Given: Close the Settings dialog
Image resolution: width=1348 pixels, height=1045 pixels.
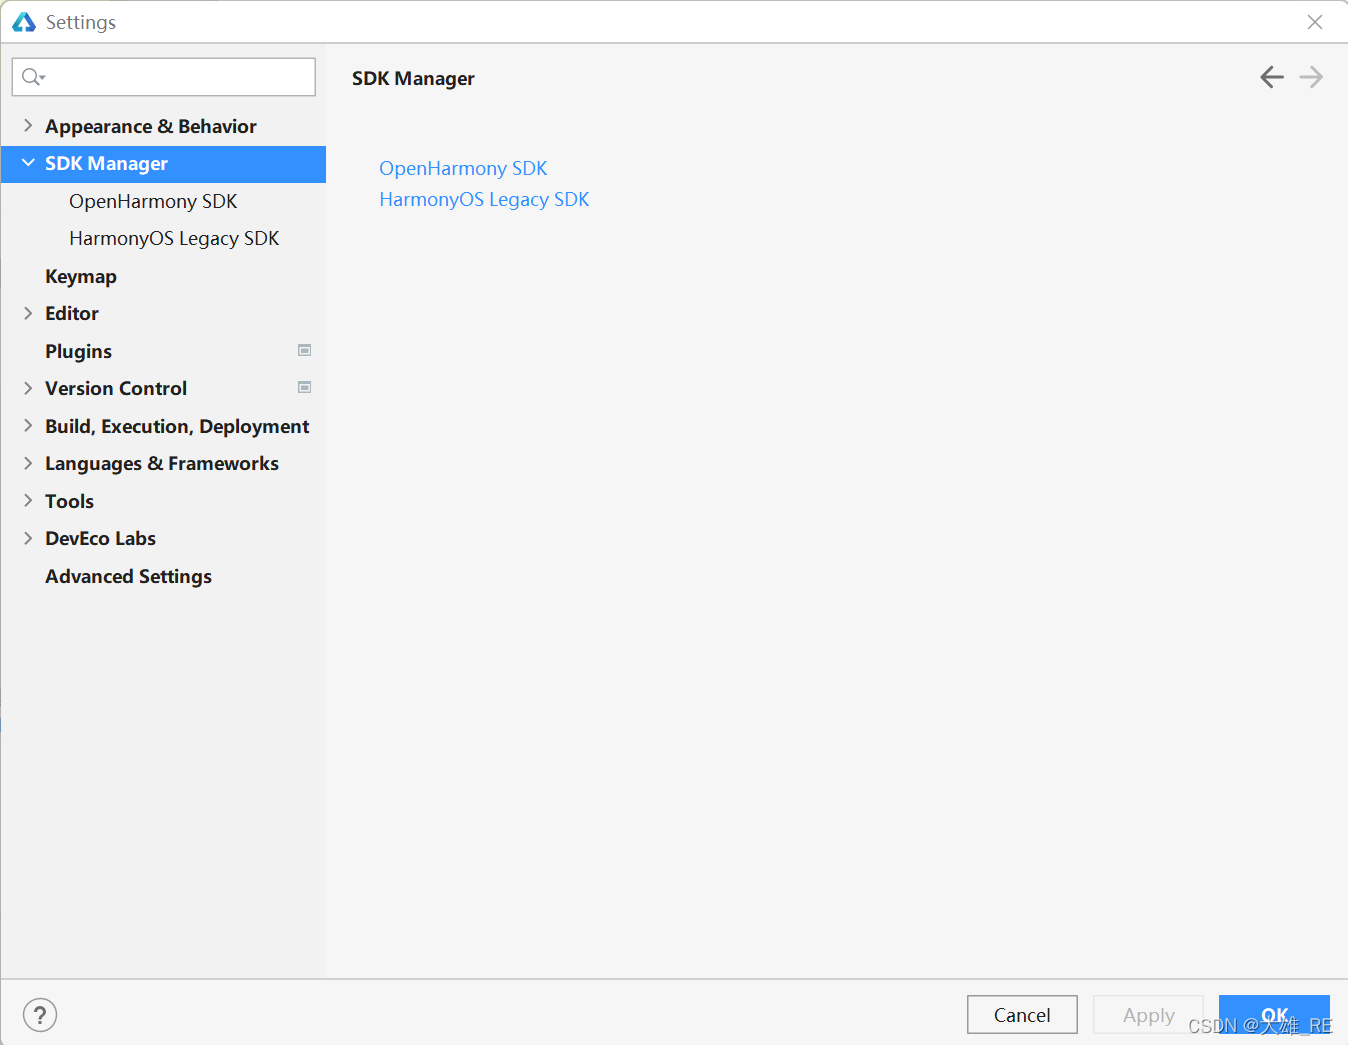Looking at the screenshot, I should click(1315, 22).
